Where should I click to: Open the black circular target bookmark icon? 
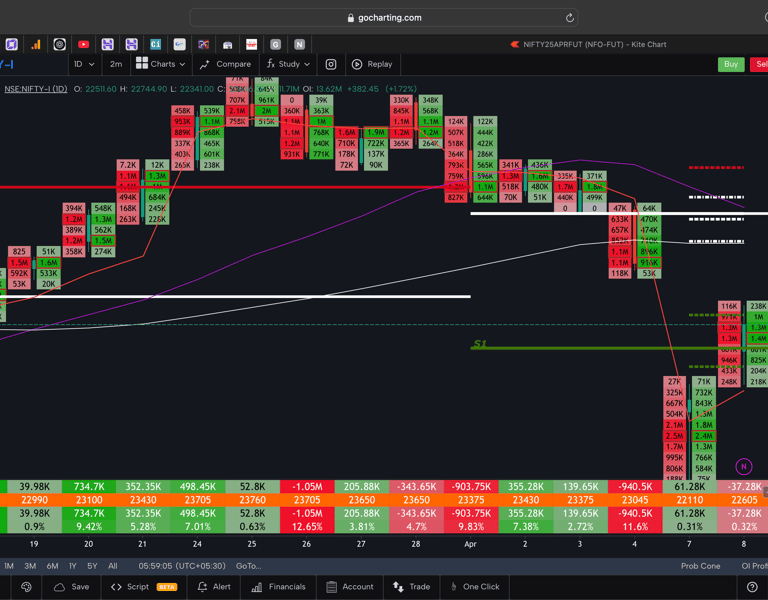59,45
